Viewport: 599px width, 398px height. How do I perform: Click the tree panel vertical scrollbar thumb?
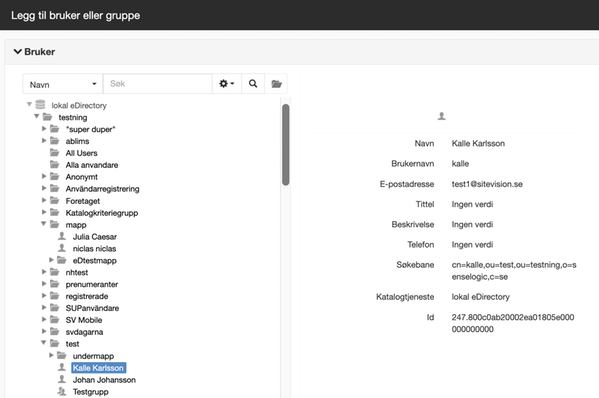(285, 144)
